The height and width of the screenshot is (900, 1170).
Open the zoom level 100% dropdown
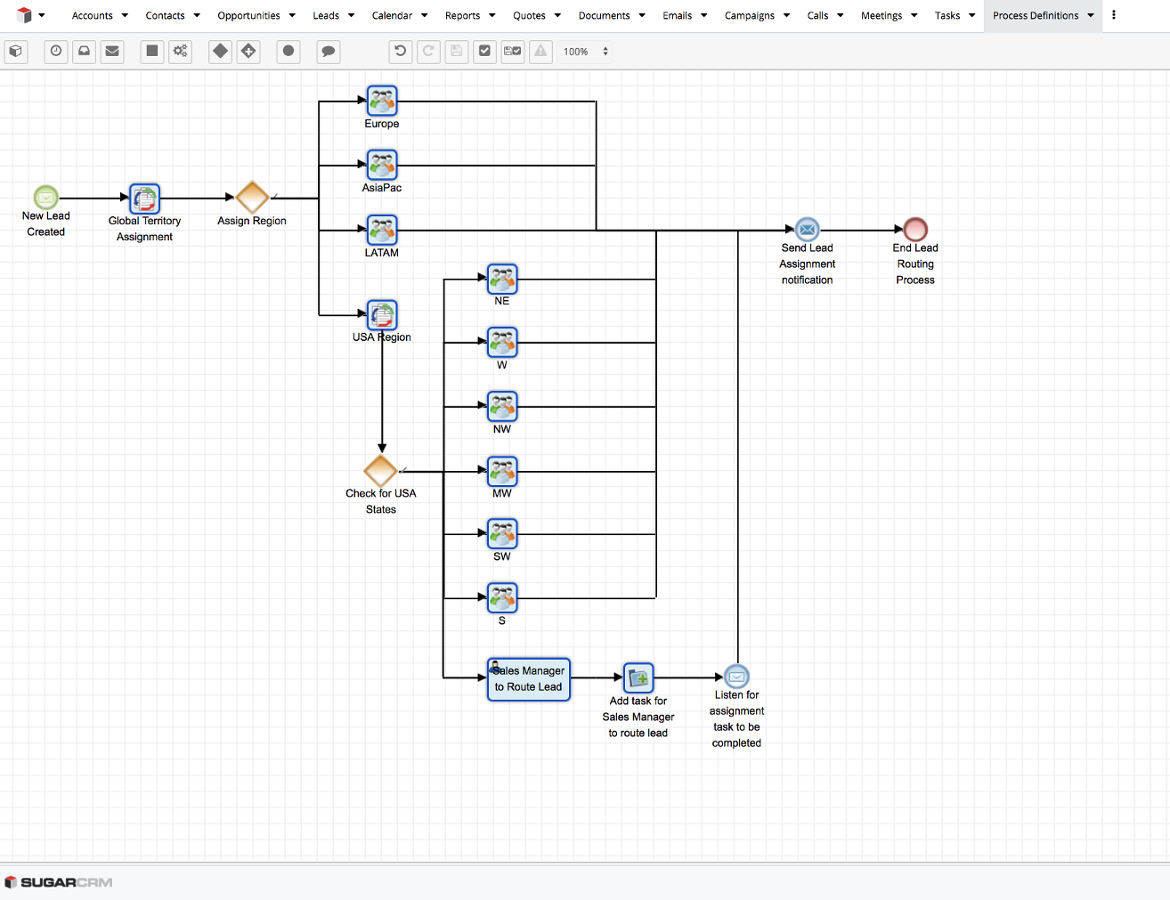click(x=585, y=51)
